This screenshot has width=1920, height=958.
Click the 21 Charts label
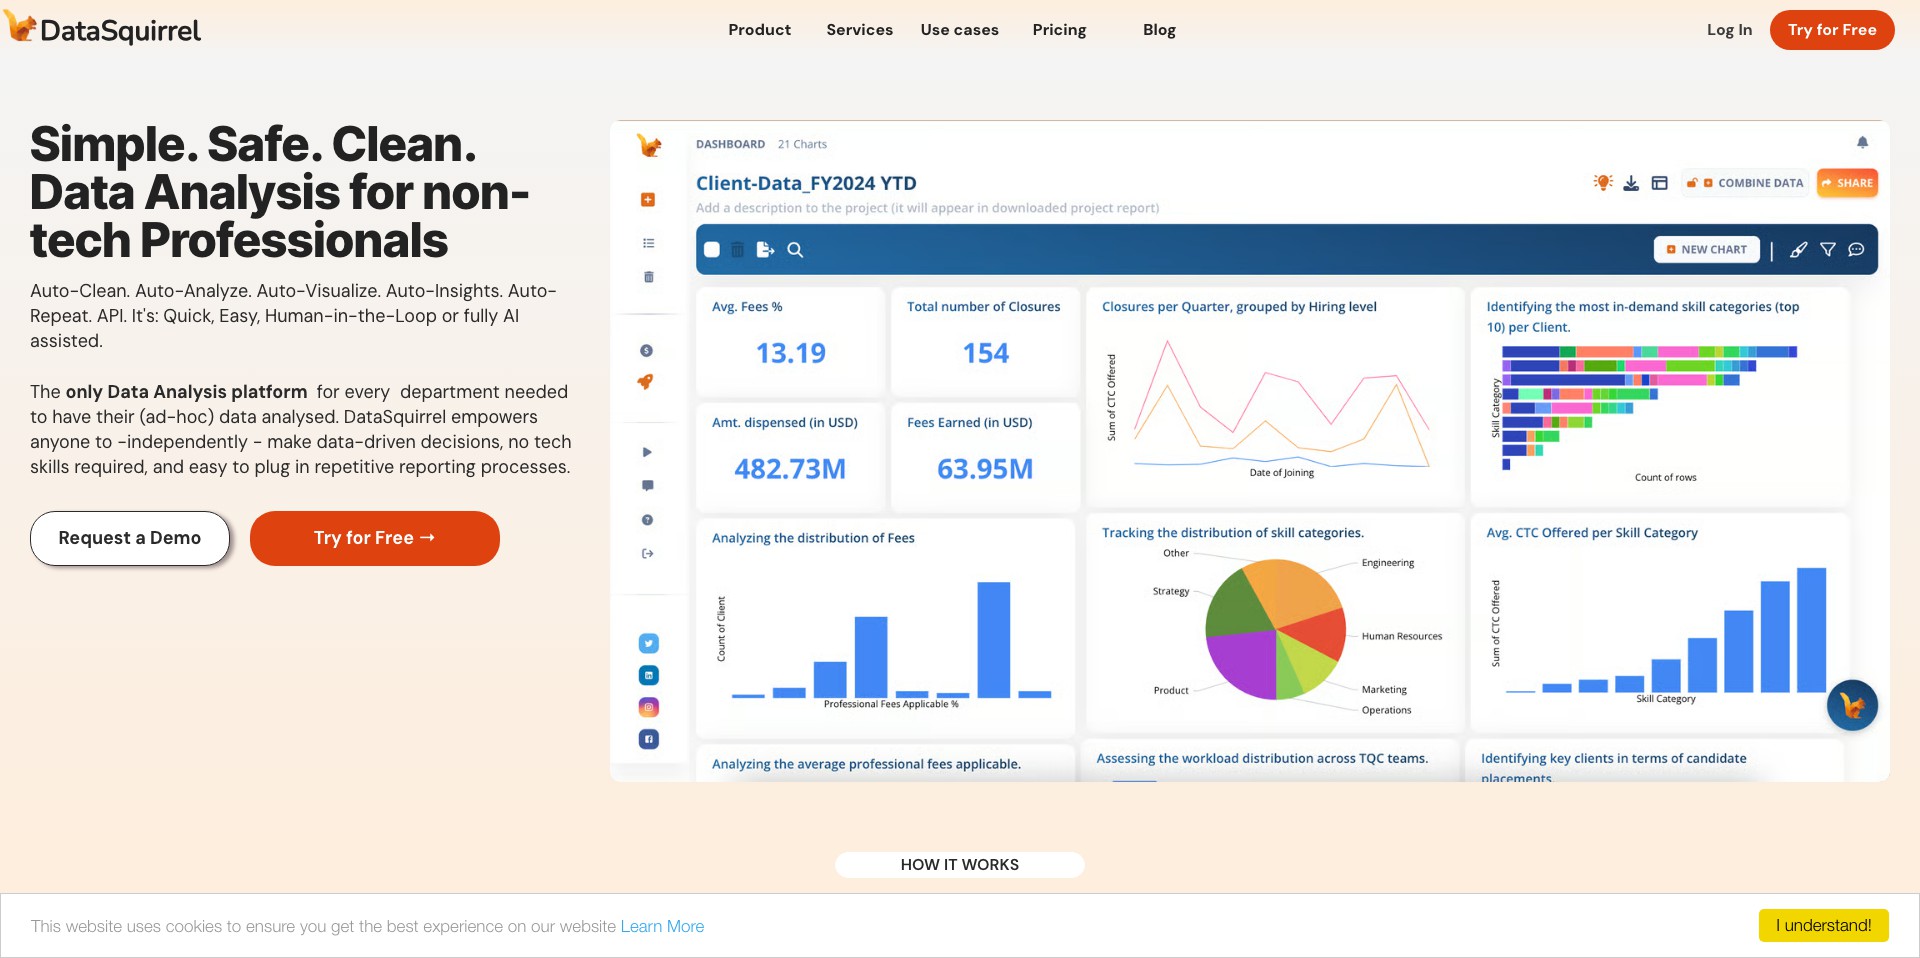pyautogui.click(x=802, y=144)
